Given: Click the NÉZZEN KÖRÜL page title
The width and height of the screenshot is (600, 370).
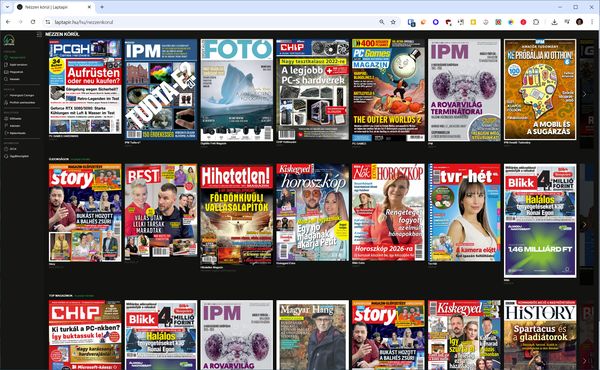Looking at the screenshot, I should pyautogui.click(x=62, y=34).
